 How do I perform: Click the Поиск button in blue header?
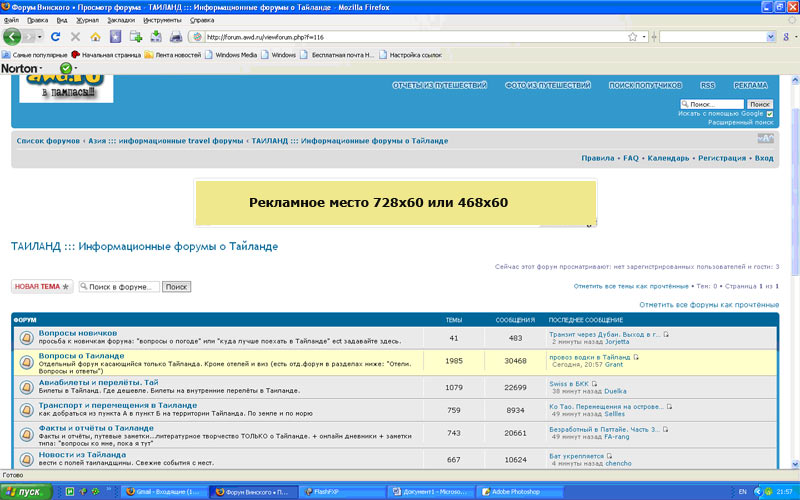pyautogui.click(x=760, y=104)
